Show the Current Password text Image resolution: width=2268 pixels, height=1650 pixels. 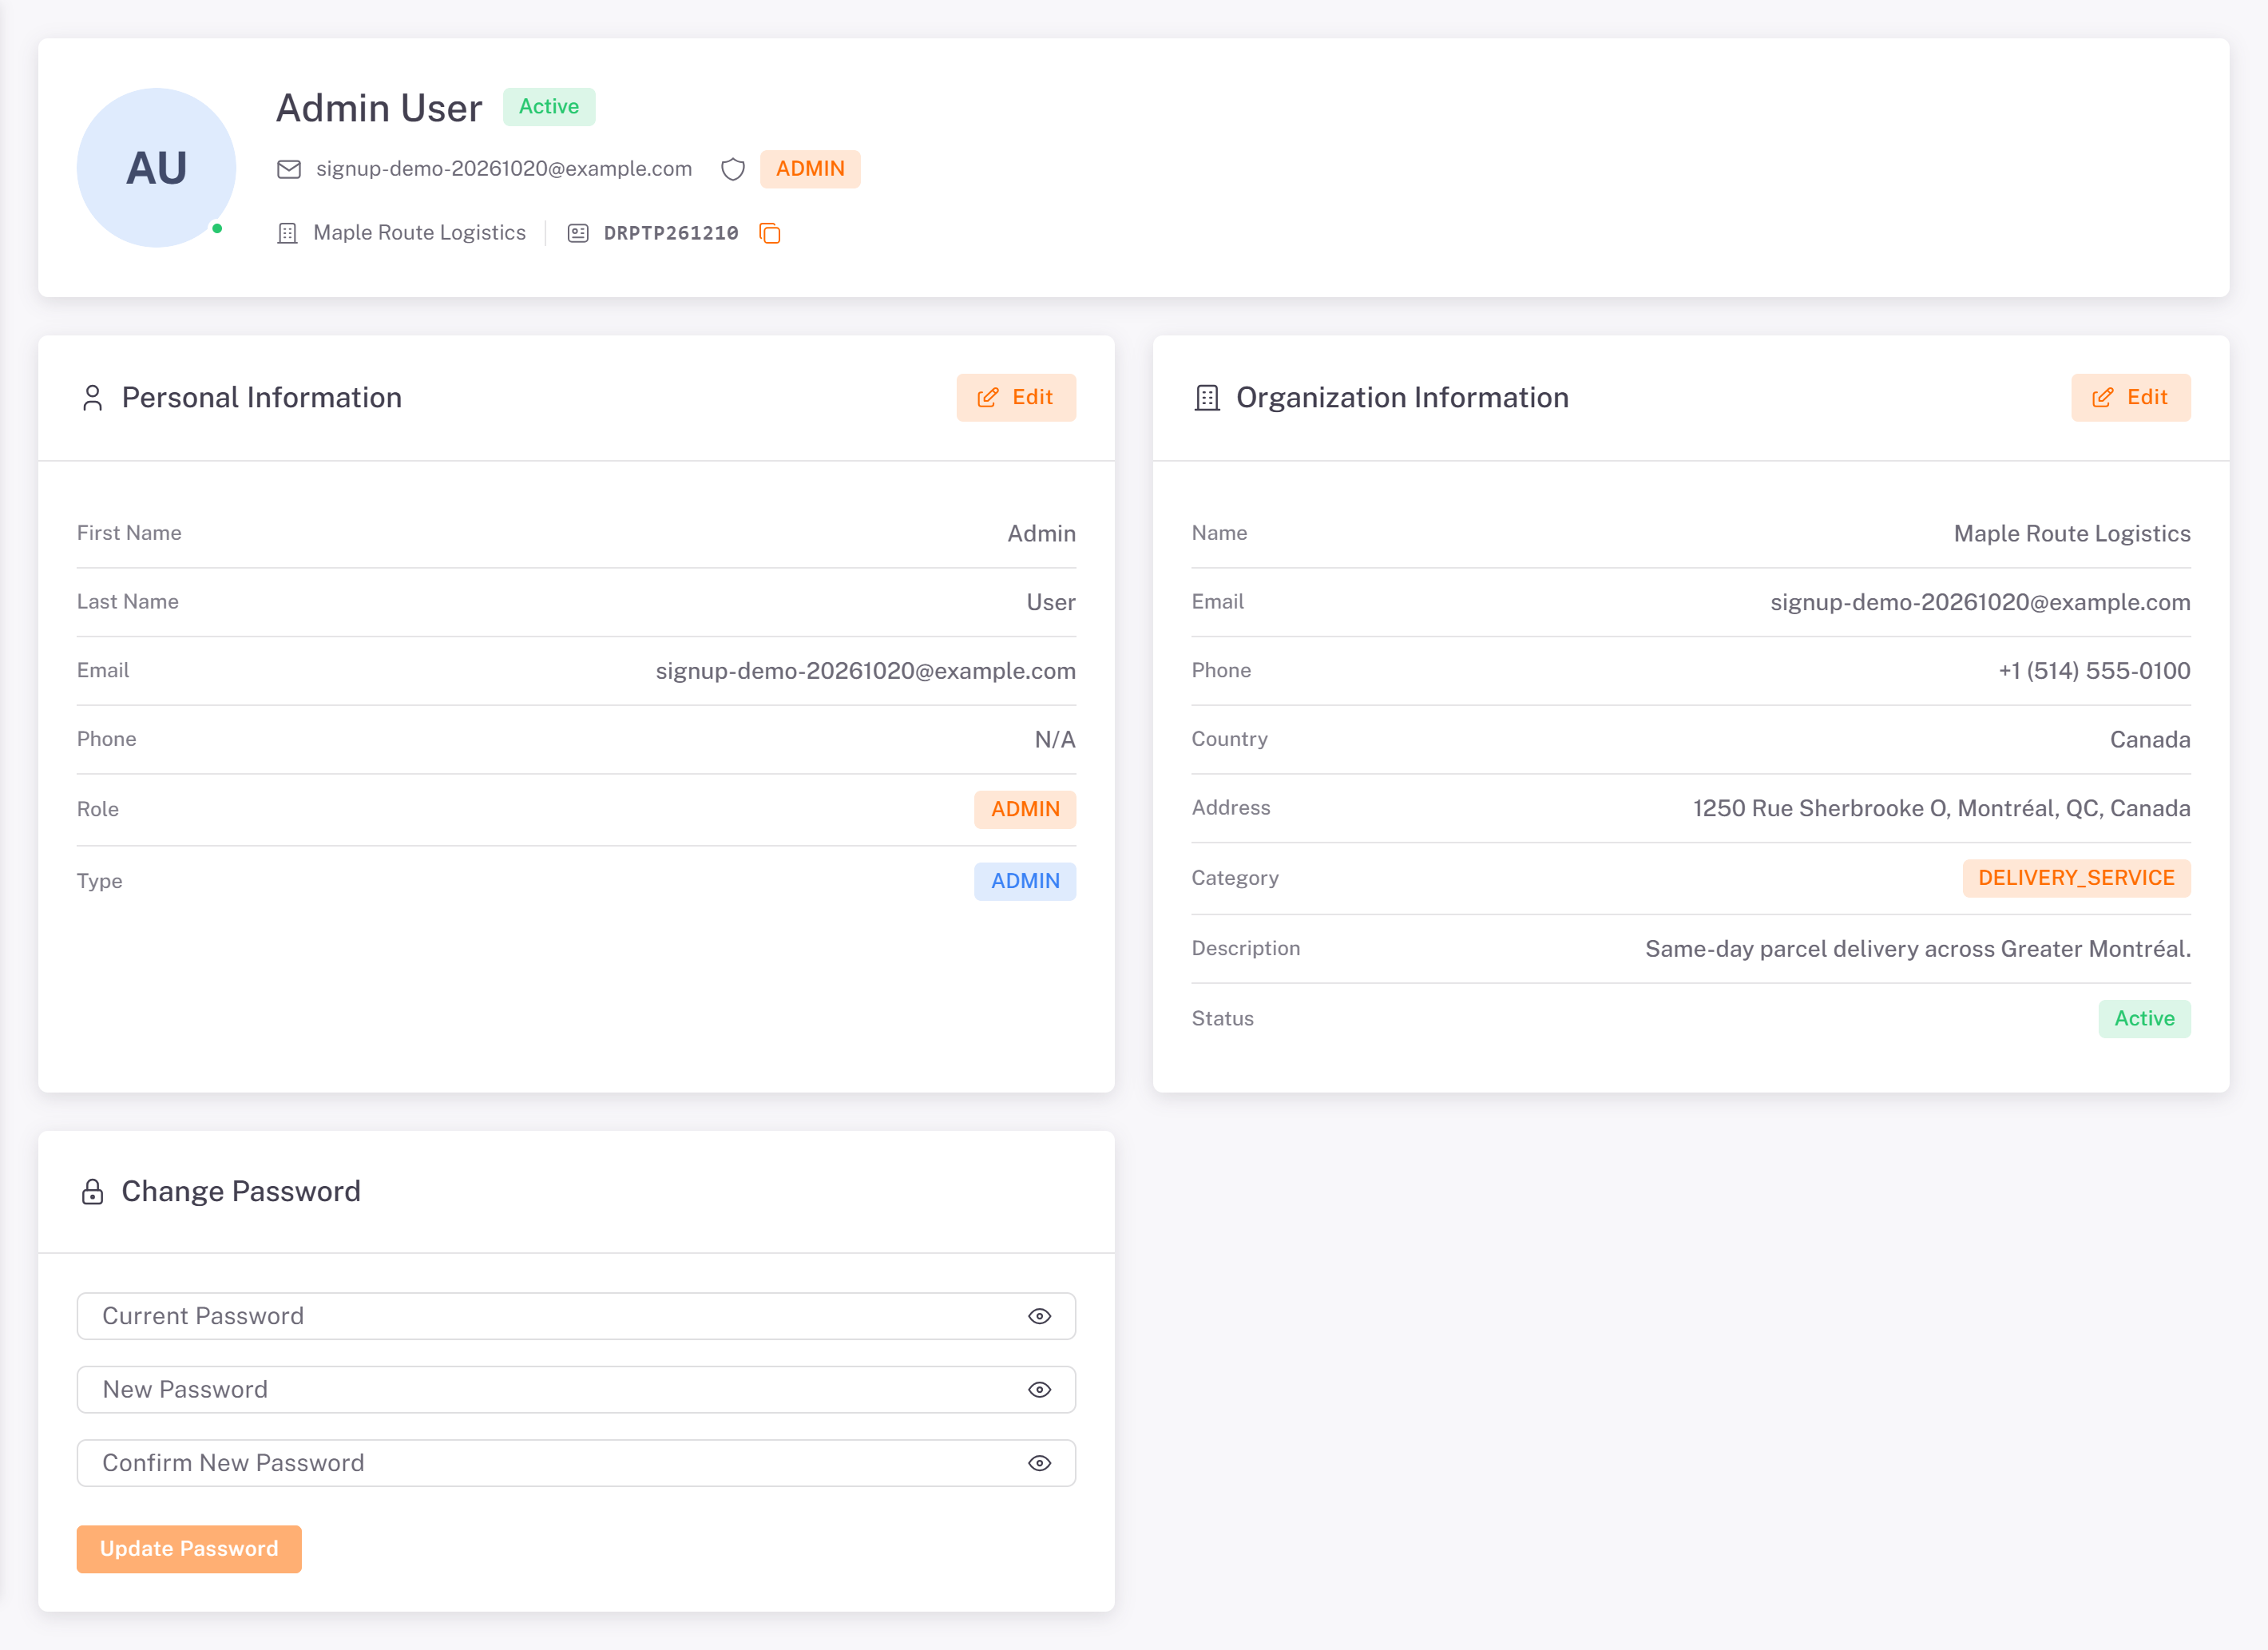(1040, 1316)
